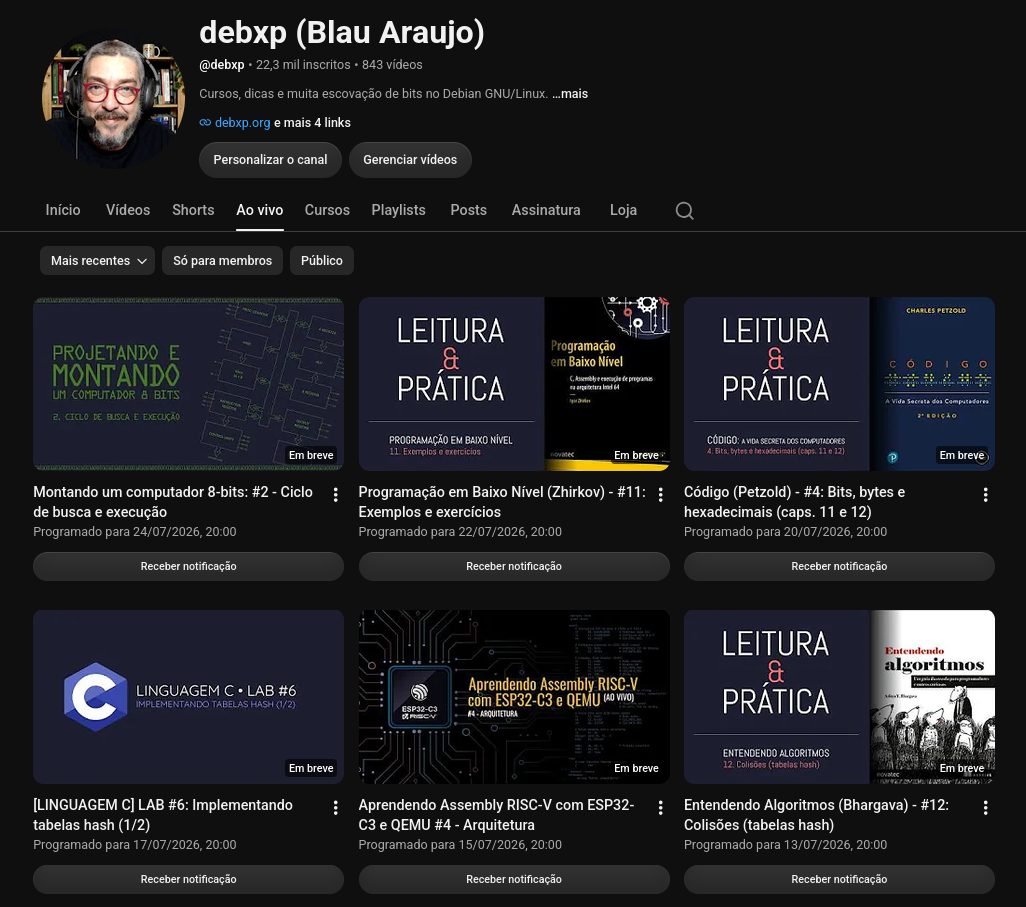Image resolution: width=1026 pixels, height=907 pixels.
Task: Open options menu for Entendendo Algoritmos video
Action: [x=985, y=808]
